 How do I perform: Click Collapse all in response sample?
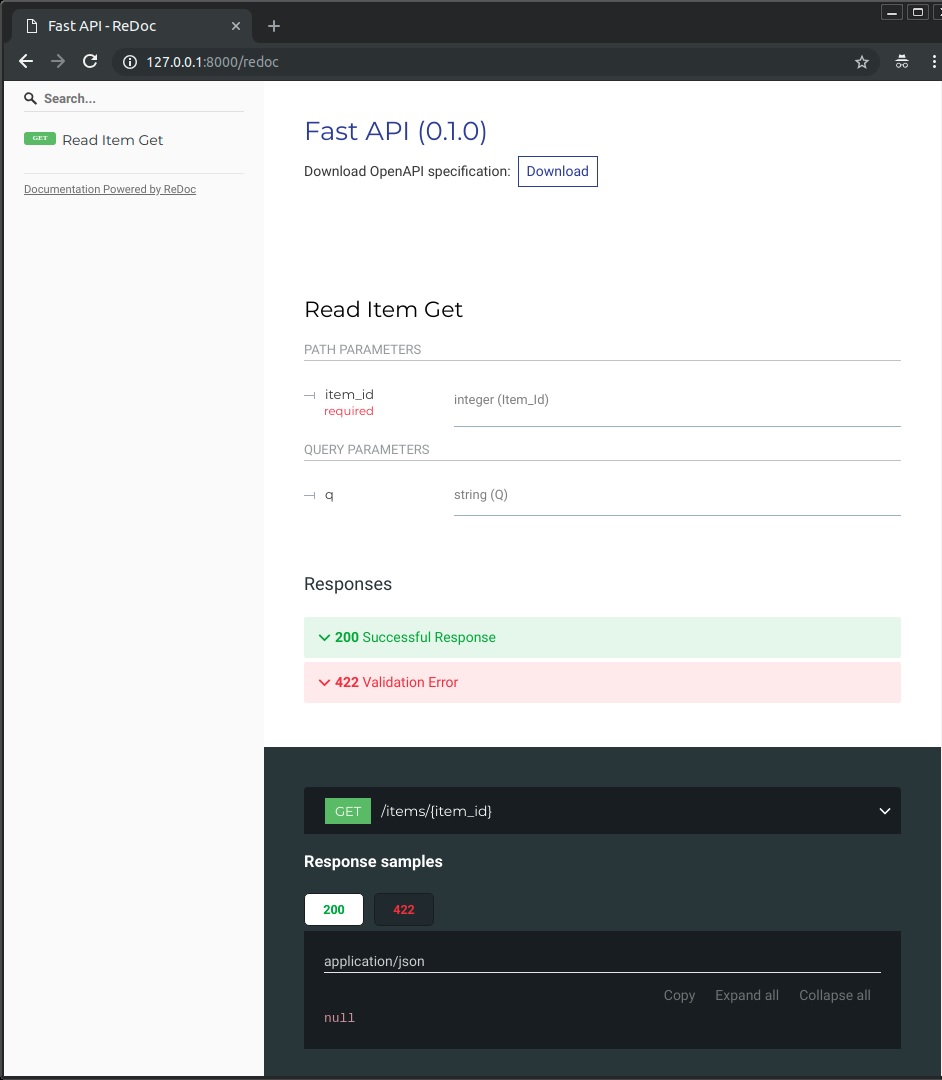pyautogui.click(x=834, y=995)
